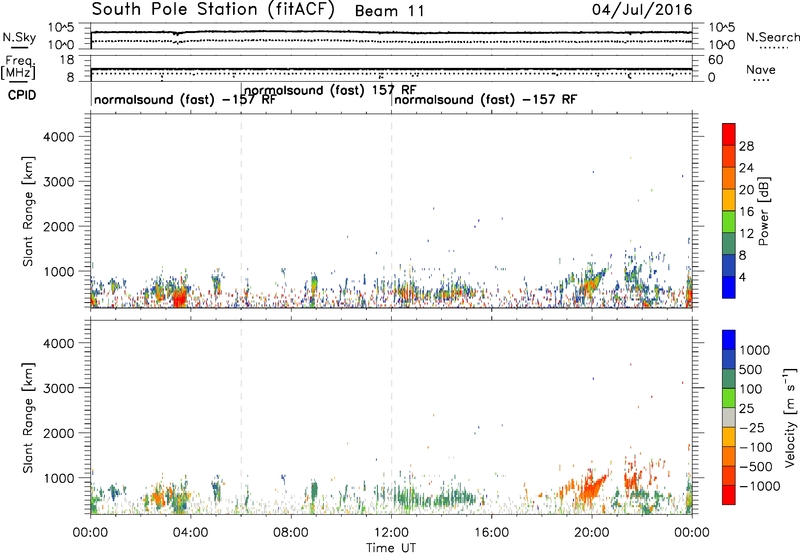
Task: Click the 'Freq. [MHz]' axis label
Action: [x=18, y=68]
